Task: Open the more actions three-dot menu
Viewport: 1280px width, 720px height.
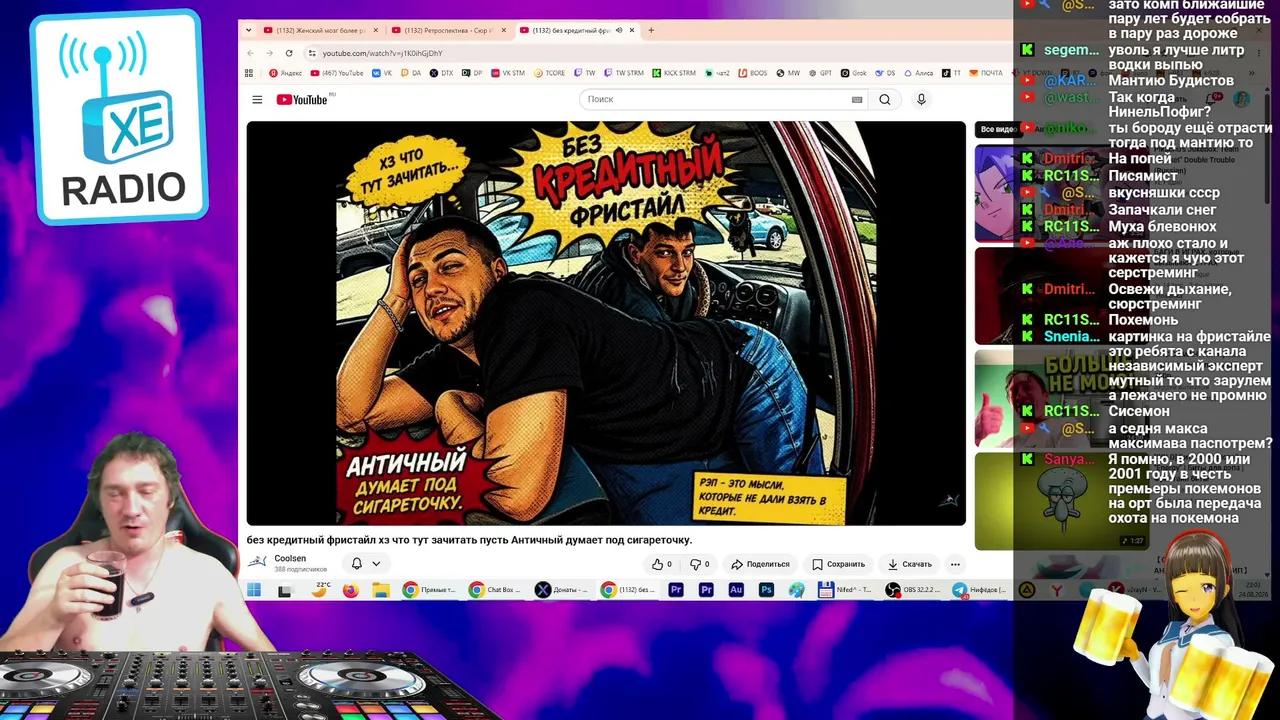Action: point(955,564)
